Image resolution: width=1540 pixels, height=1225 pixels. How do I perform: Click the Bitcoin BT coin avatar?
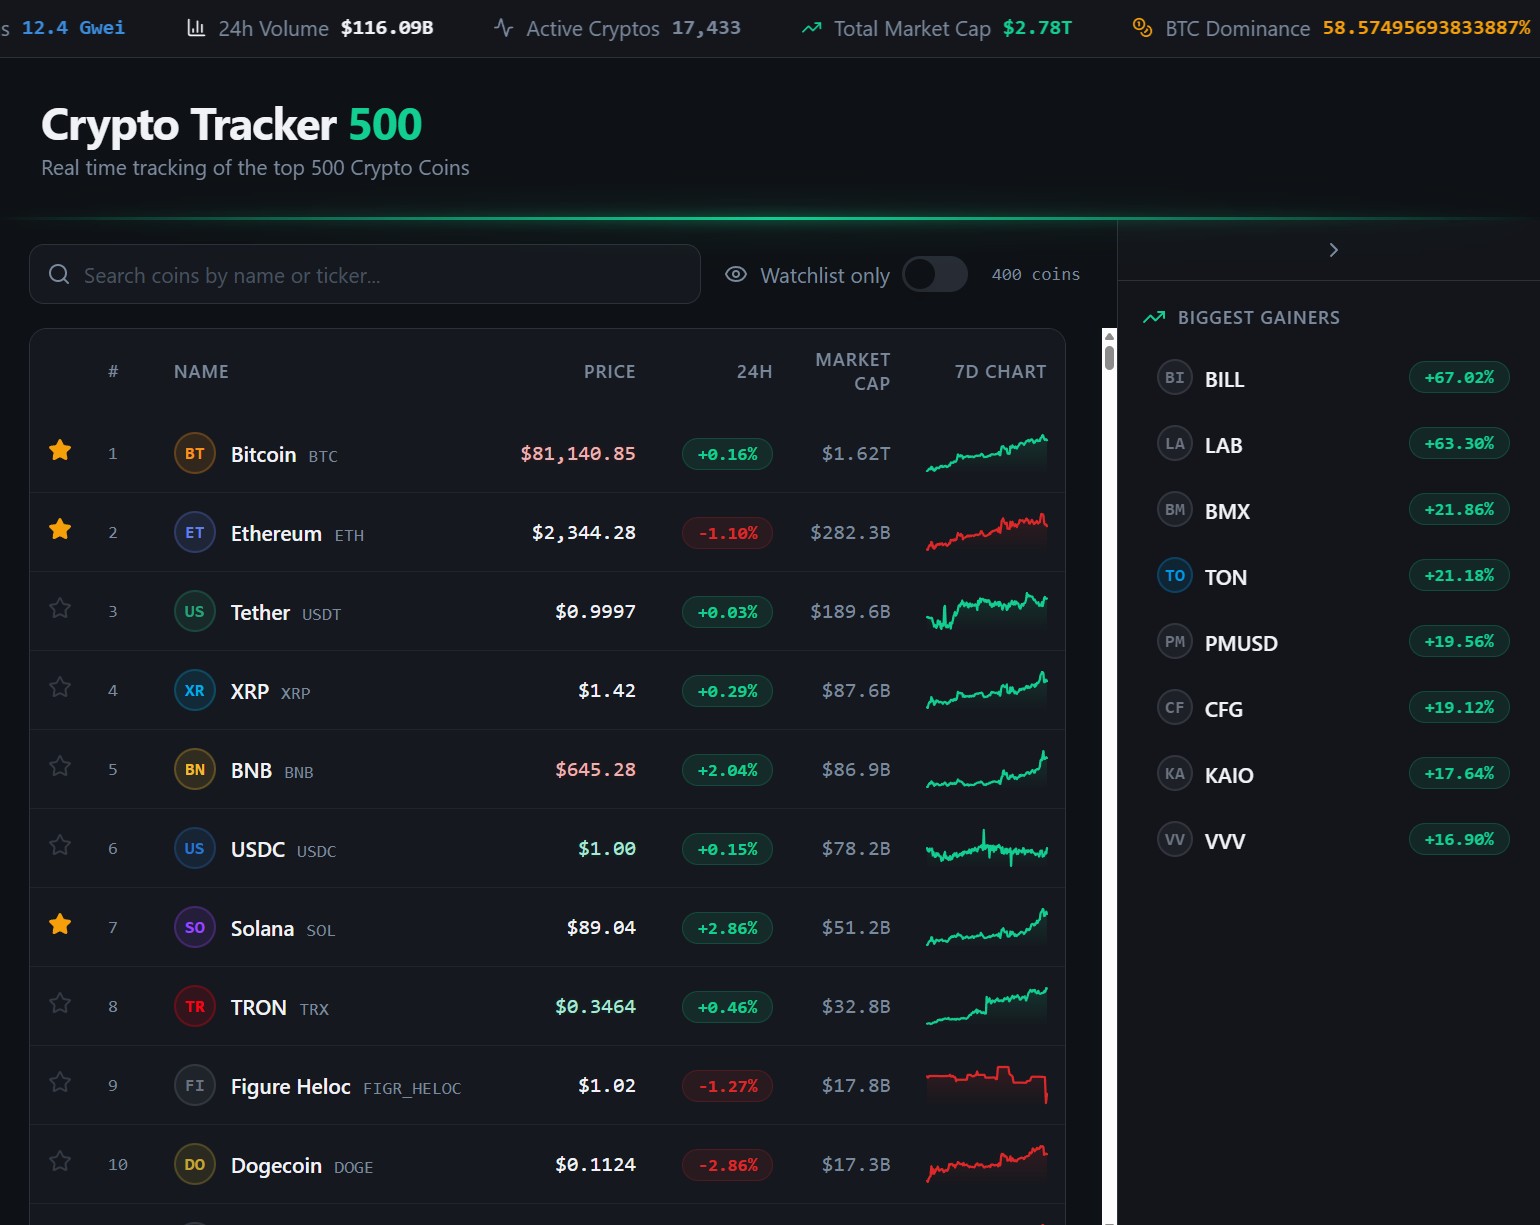tap(195, 453)
